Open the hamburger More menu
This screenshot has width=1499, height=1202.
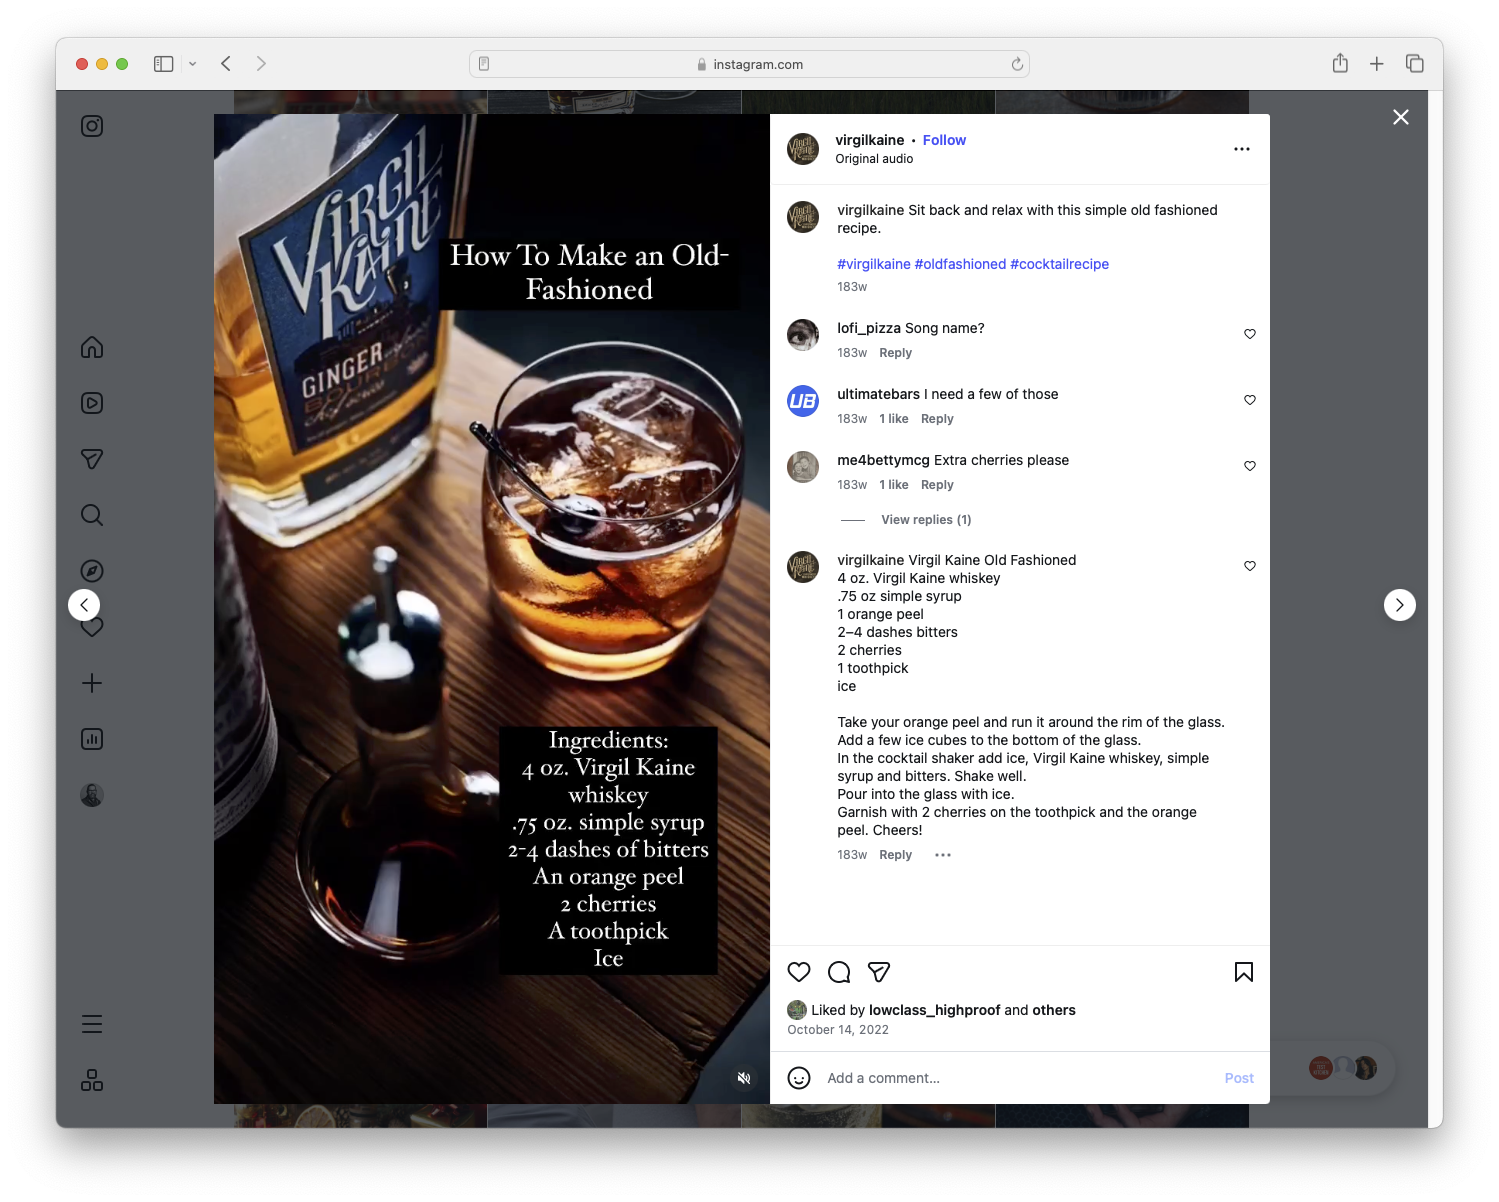(91, 1023)
